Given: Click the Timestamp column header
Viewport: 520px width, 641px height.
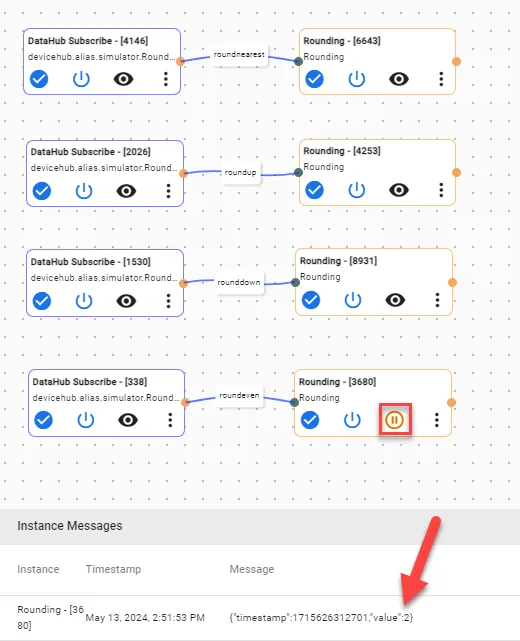Looking at the screenshot, I should point(113,569).
